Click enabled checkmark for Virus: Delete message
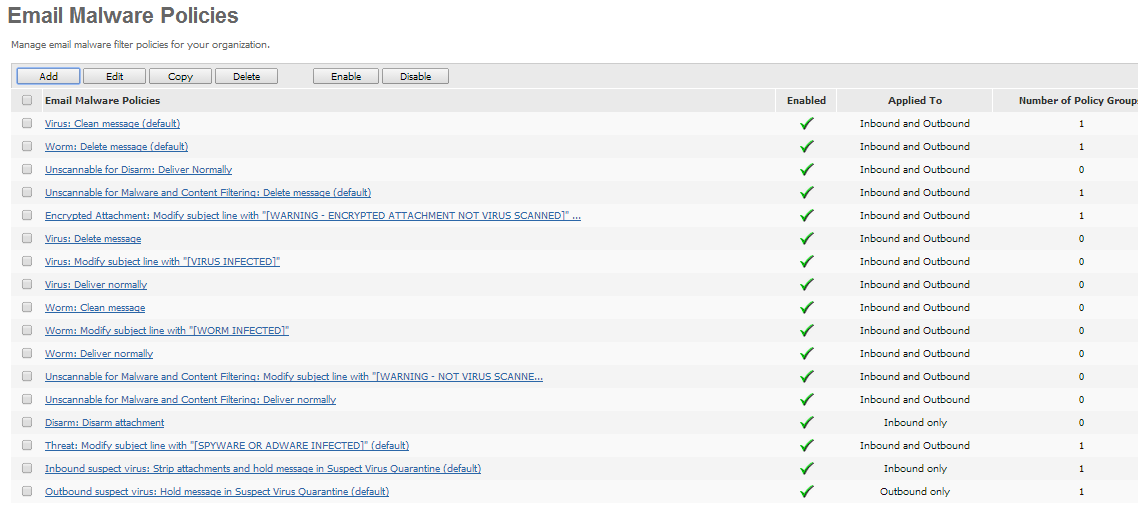Image resolution: width=1138 pixels, height=512 pixels. click(x=806, y=239)
